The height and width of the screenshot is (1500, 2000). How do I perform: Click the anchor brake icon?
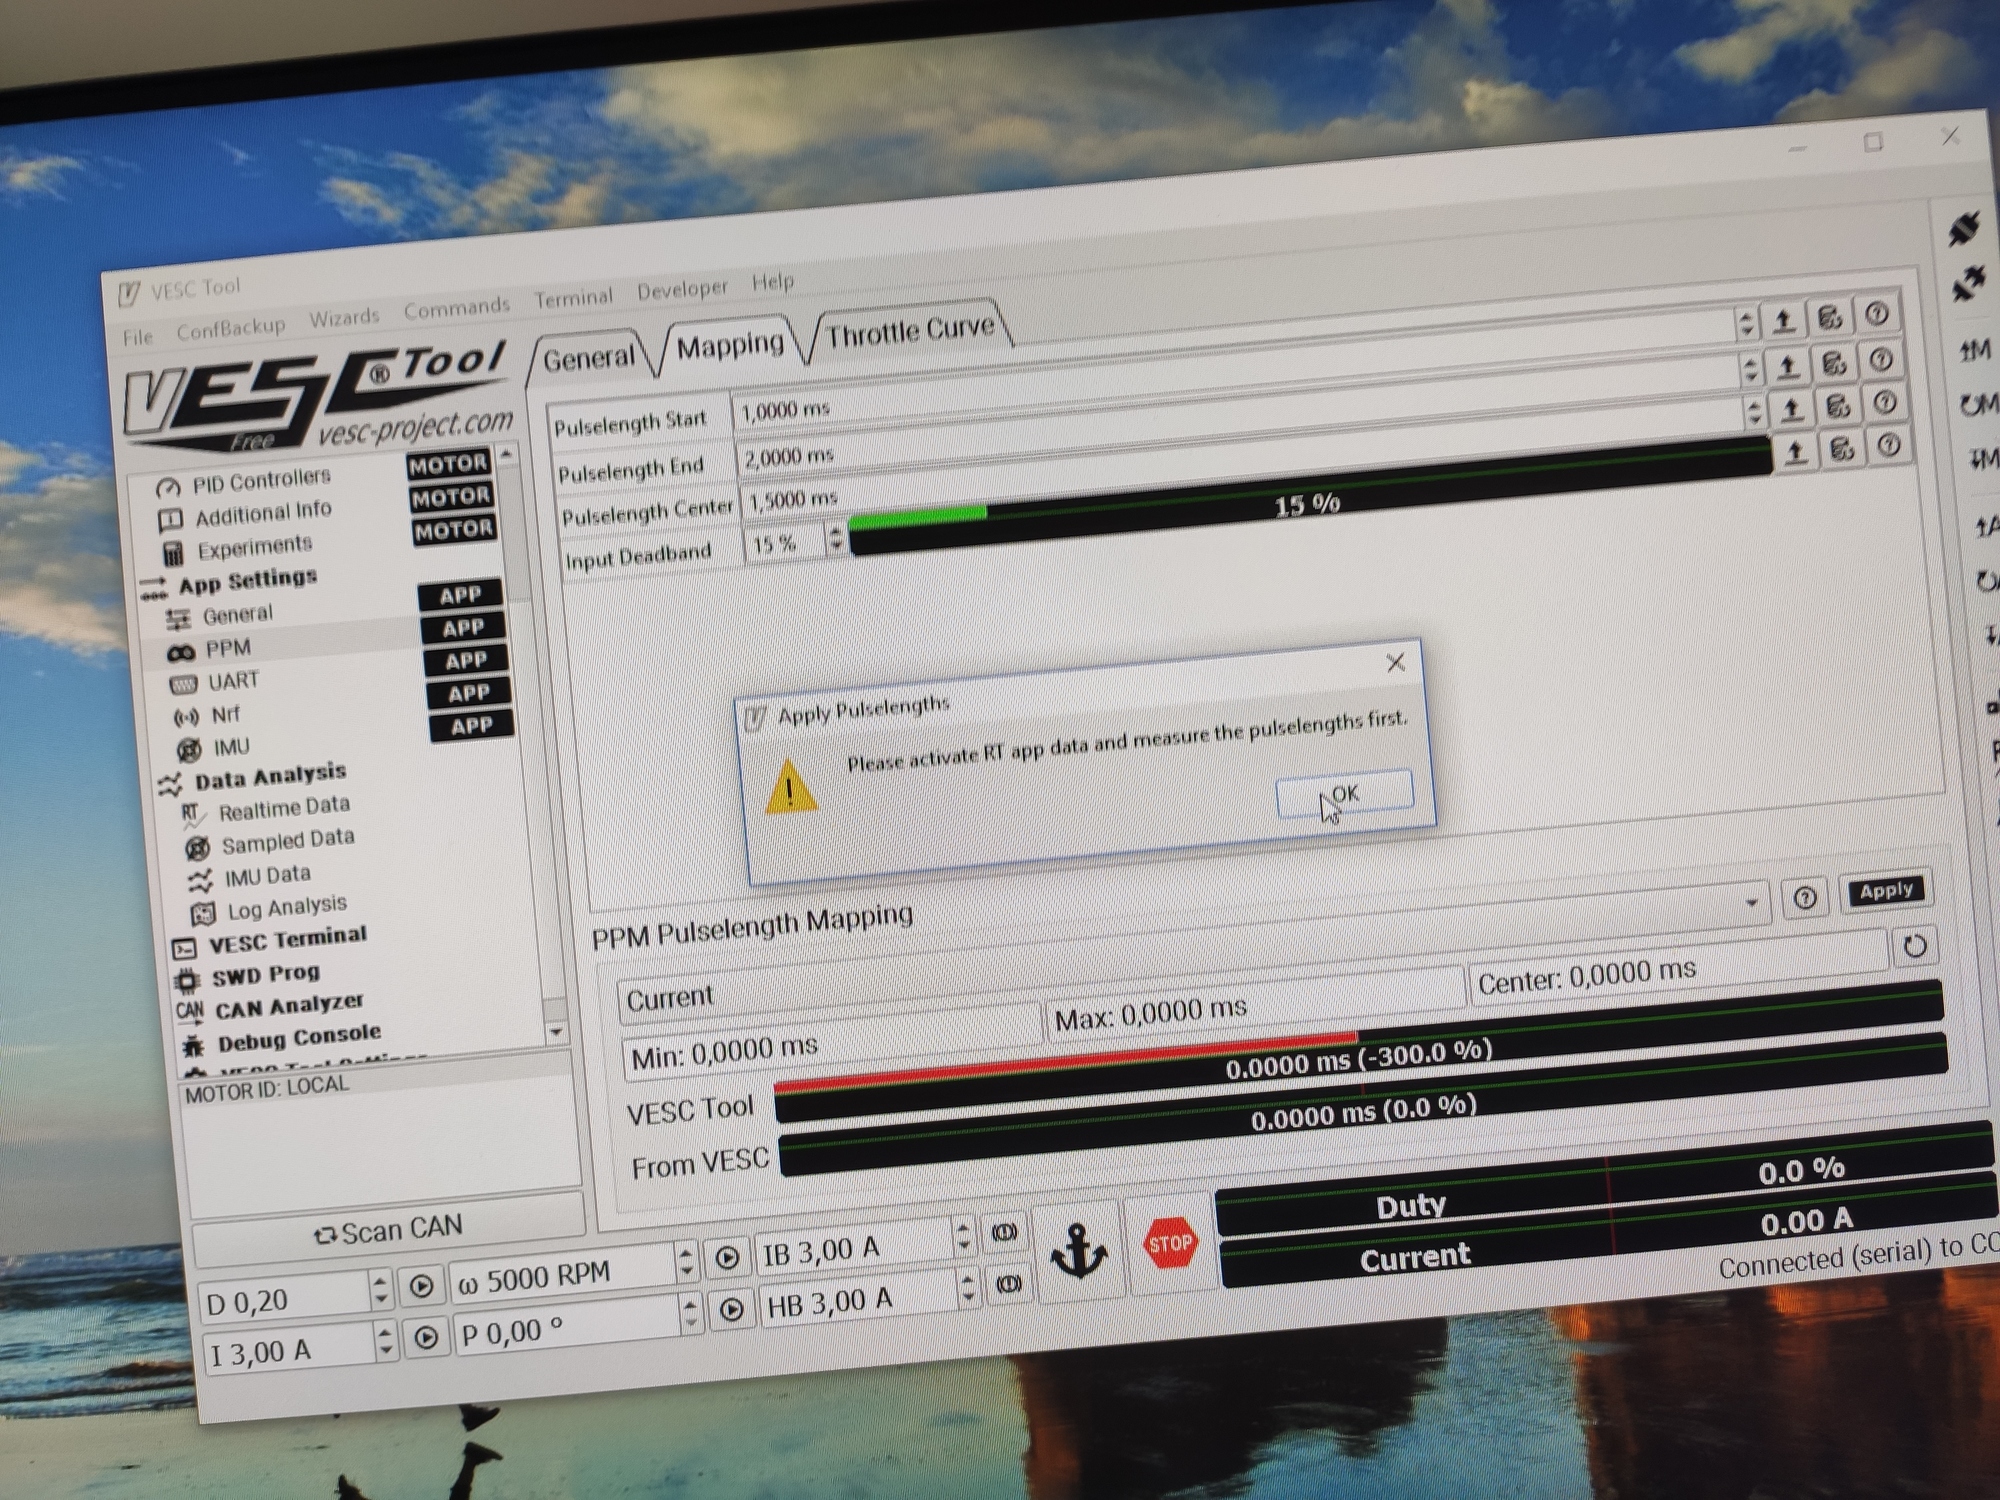pos(1078,1251)
